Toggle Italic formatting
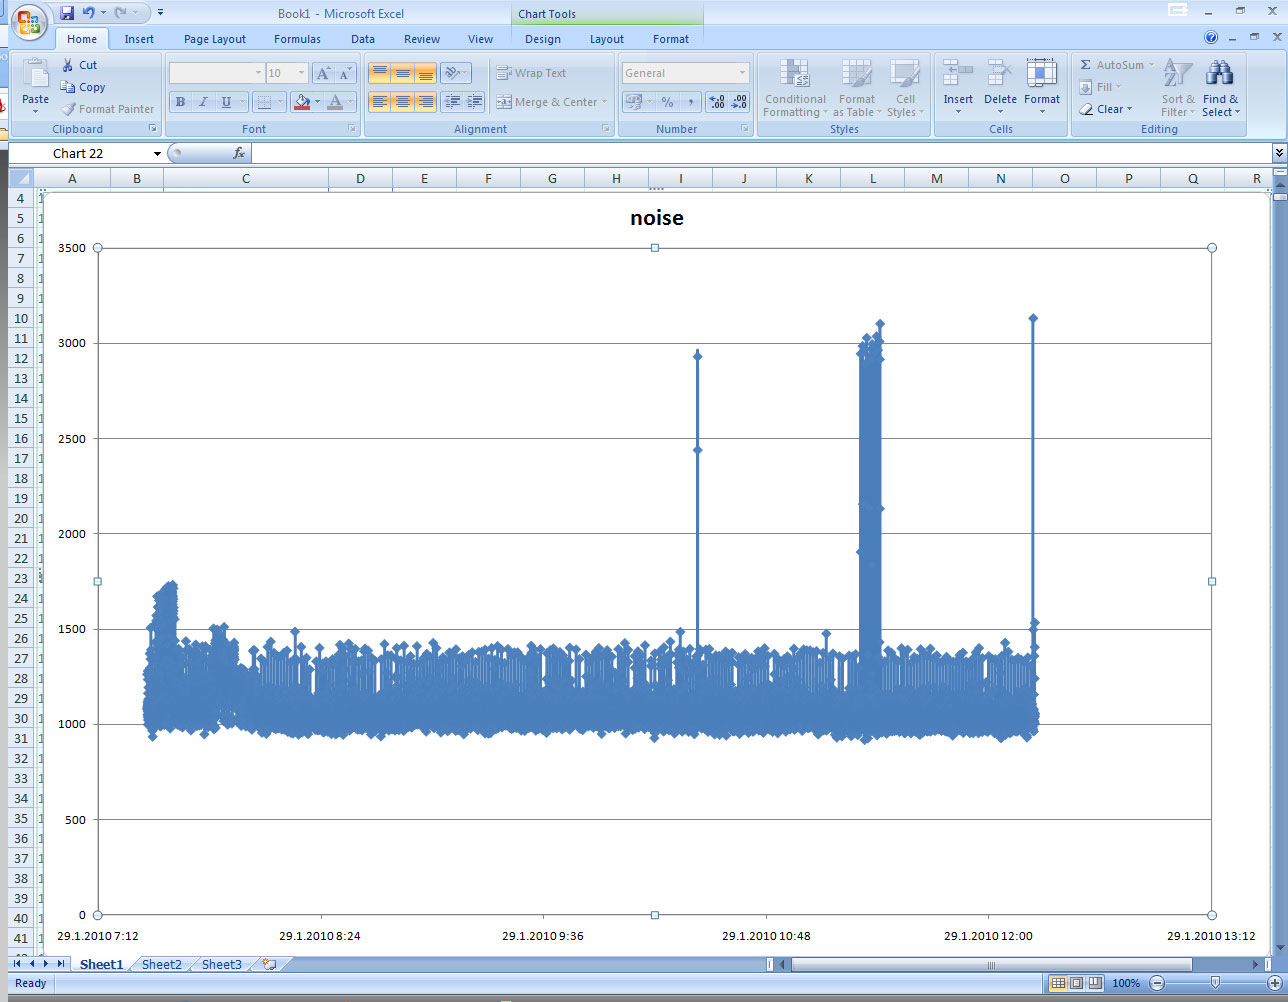Image resolution: width=1288 pixels, height=1002 pixels. click(x=203, y=102)
